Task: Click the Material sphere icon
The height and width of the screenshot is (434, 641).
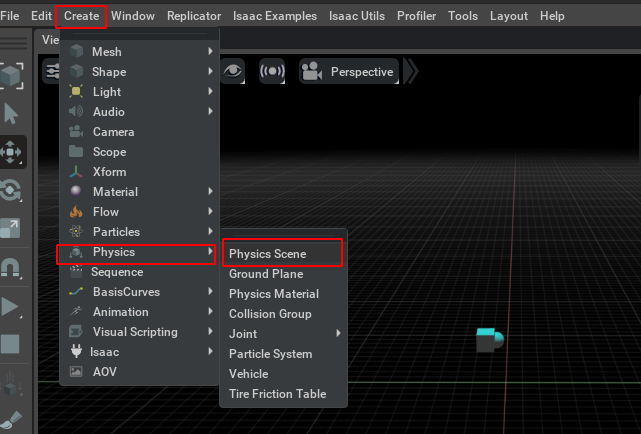Action: [76, 191]
